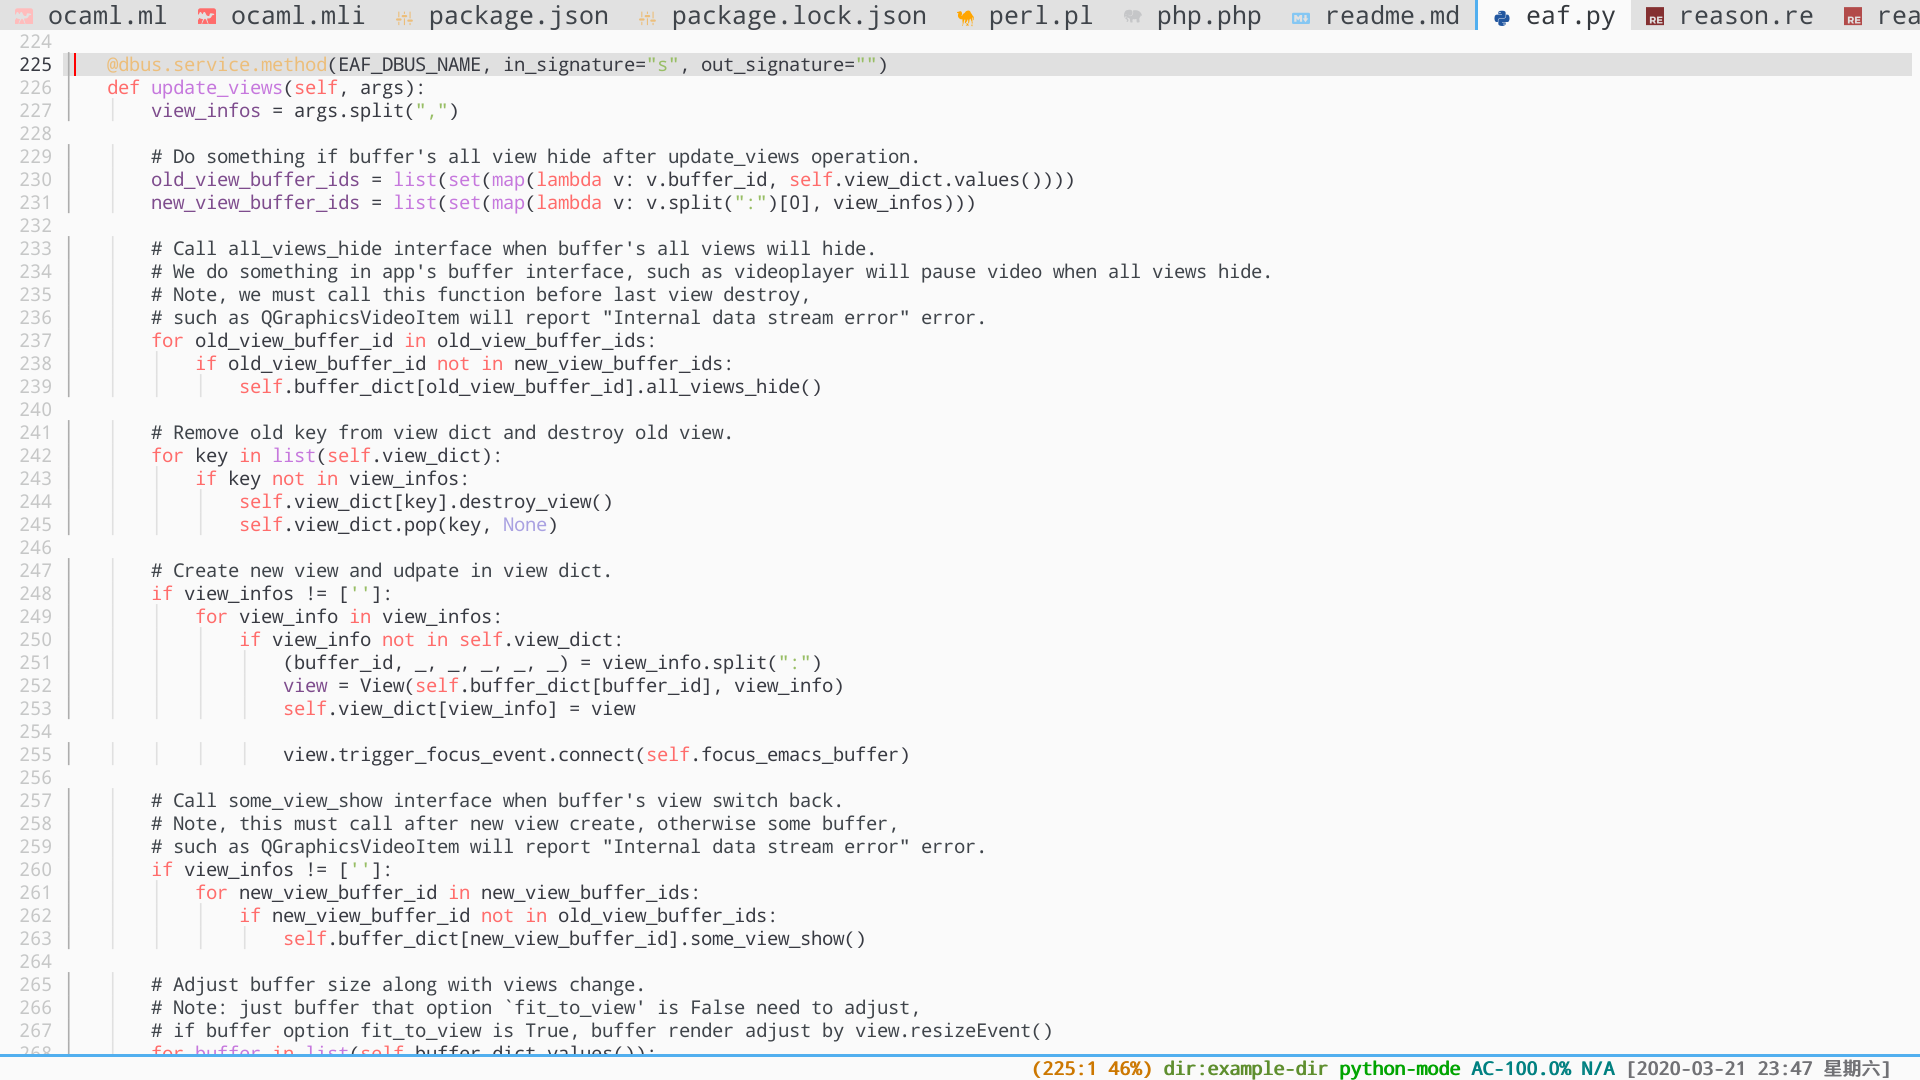Click the elephant icon on php.php tab
Screen dimensions: 1920x1080
tap(1132, 17)
